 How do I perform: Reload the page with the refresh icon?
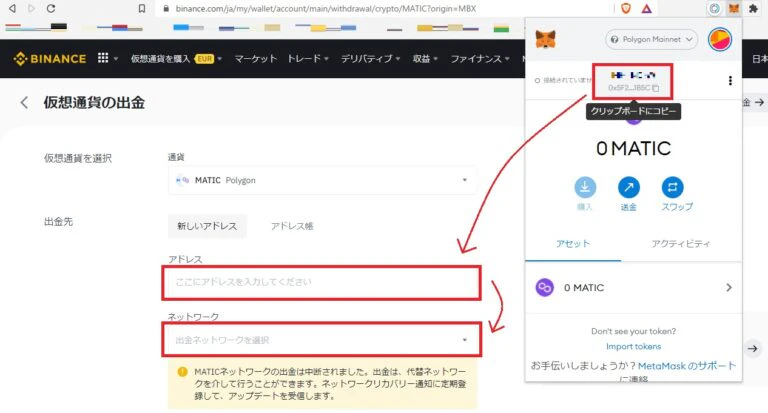point(50,8)
